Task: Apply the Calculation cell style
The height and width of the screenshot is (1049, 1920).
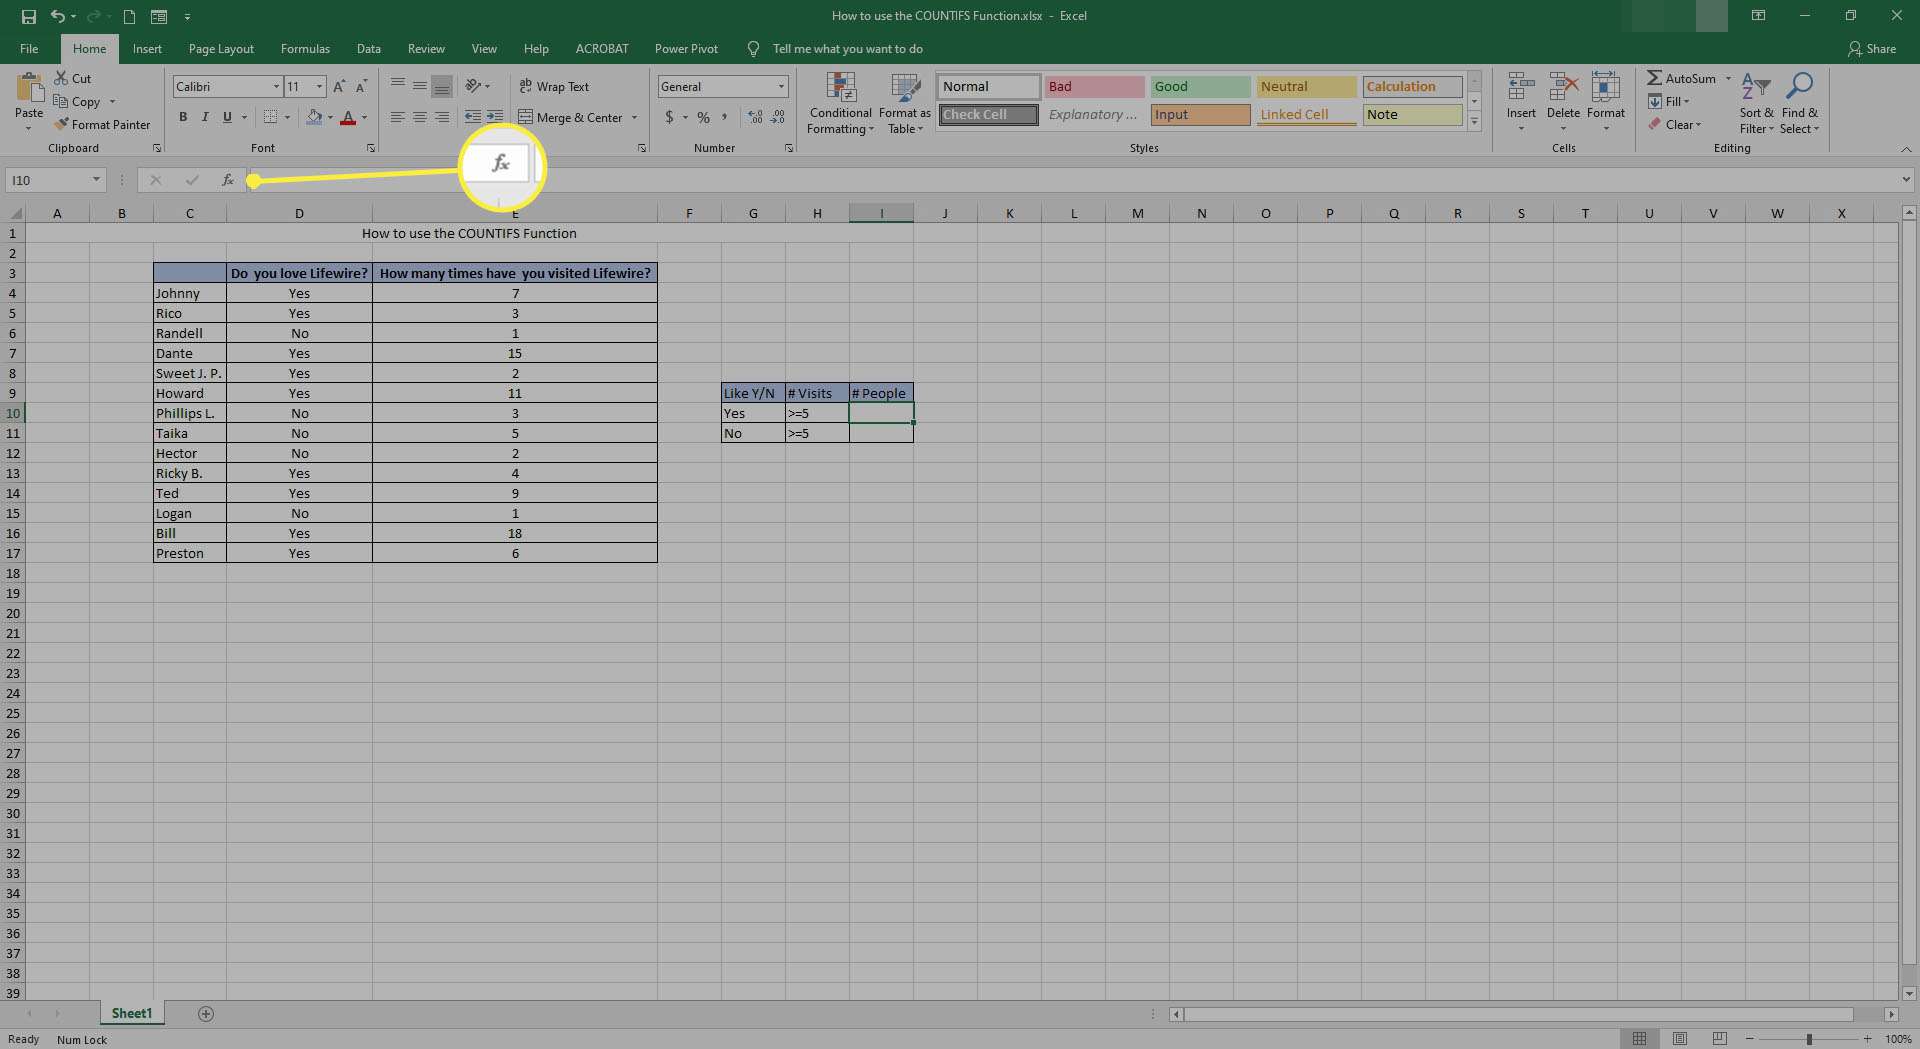Action: point(1412,87)
